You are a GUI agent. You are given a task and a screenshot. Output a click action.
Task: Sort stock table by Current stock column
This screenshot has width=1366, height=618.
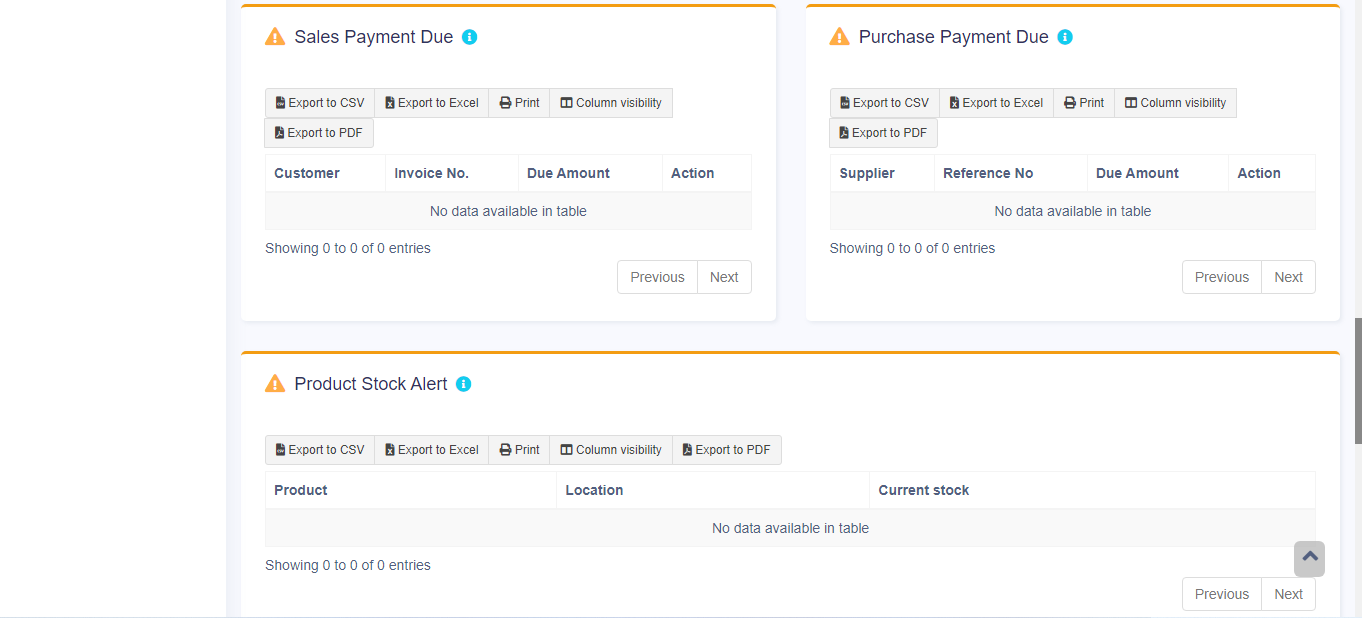pyautogui.click(x=923, y=490)
